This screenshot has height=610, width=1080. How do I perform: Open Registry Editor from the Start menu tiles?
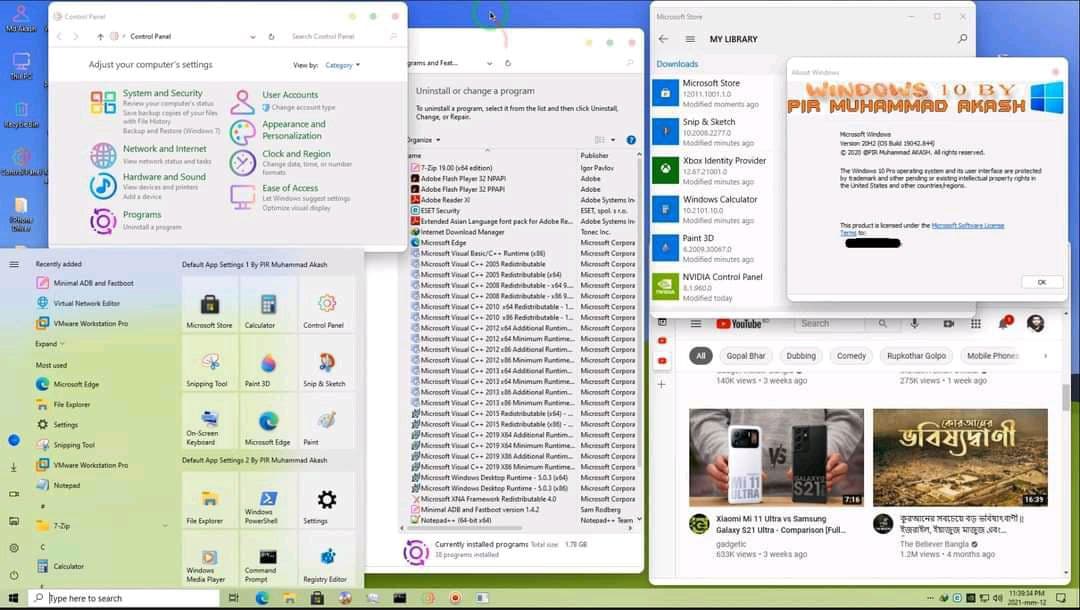[x=327, y=561]
